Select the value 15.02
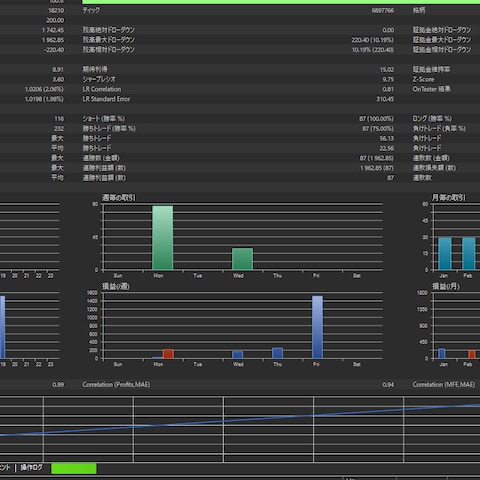The width and height of the screenshot is (480, 480). coord(387,70)
